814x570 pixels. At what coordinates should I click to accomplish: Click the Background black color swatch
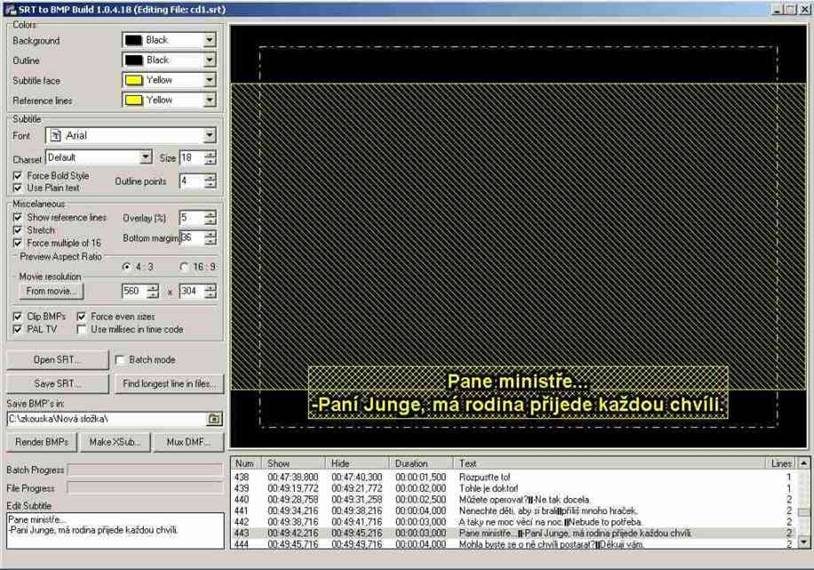point(133,40)
